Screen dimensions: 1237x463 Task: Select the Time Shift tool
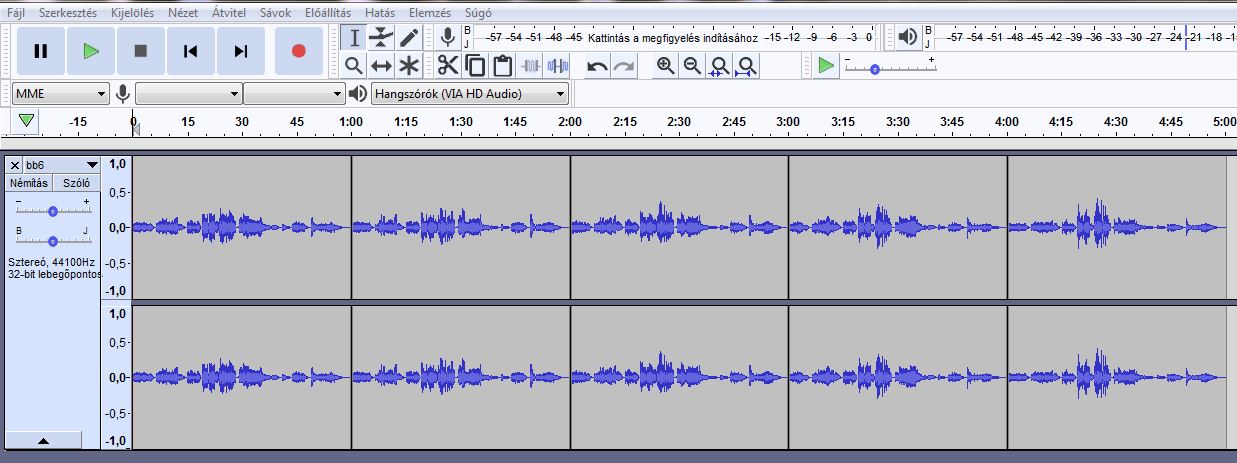pyautogui.click(x=381, y=66)
